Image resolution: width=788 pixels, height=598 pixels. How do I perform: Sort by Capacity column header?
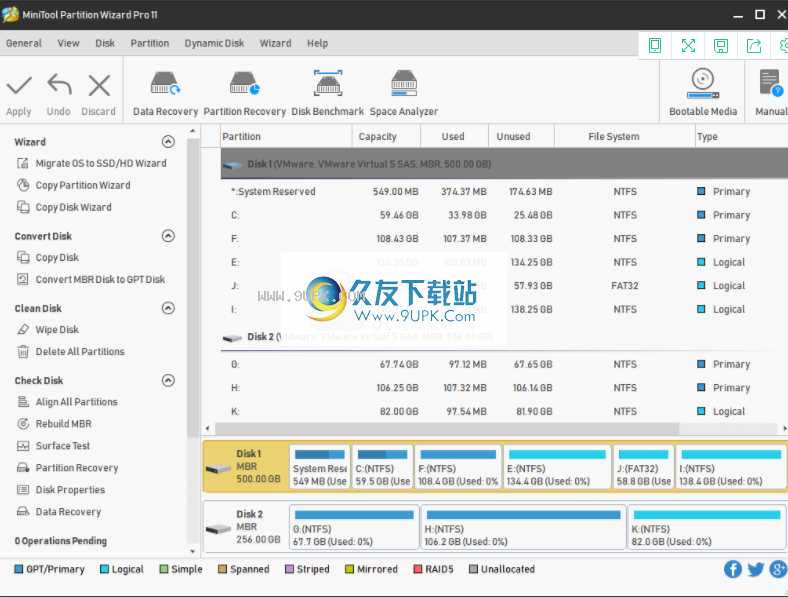pos(386,136)
